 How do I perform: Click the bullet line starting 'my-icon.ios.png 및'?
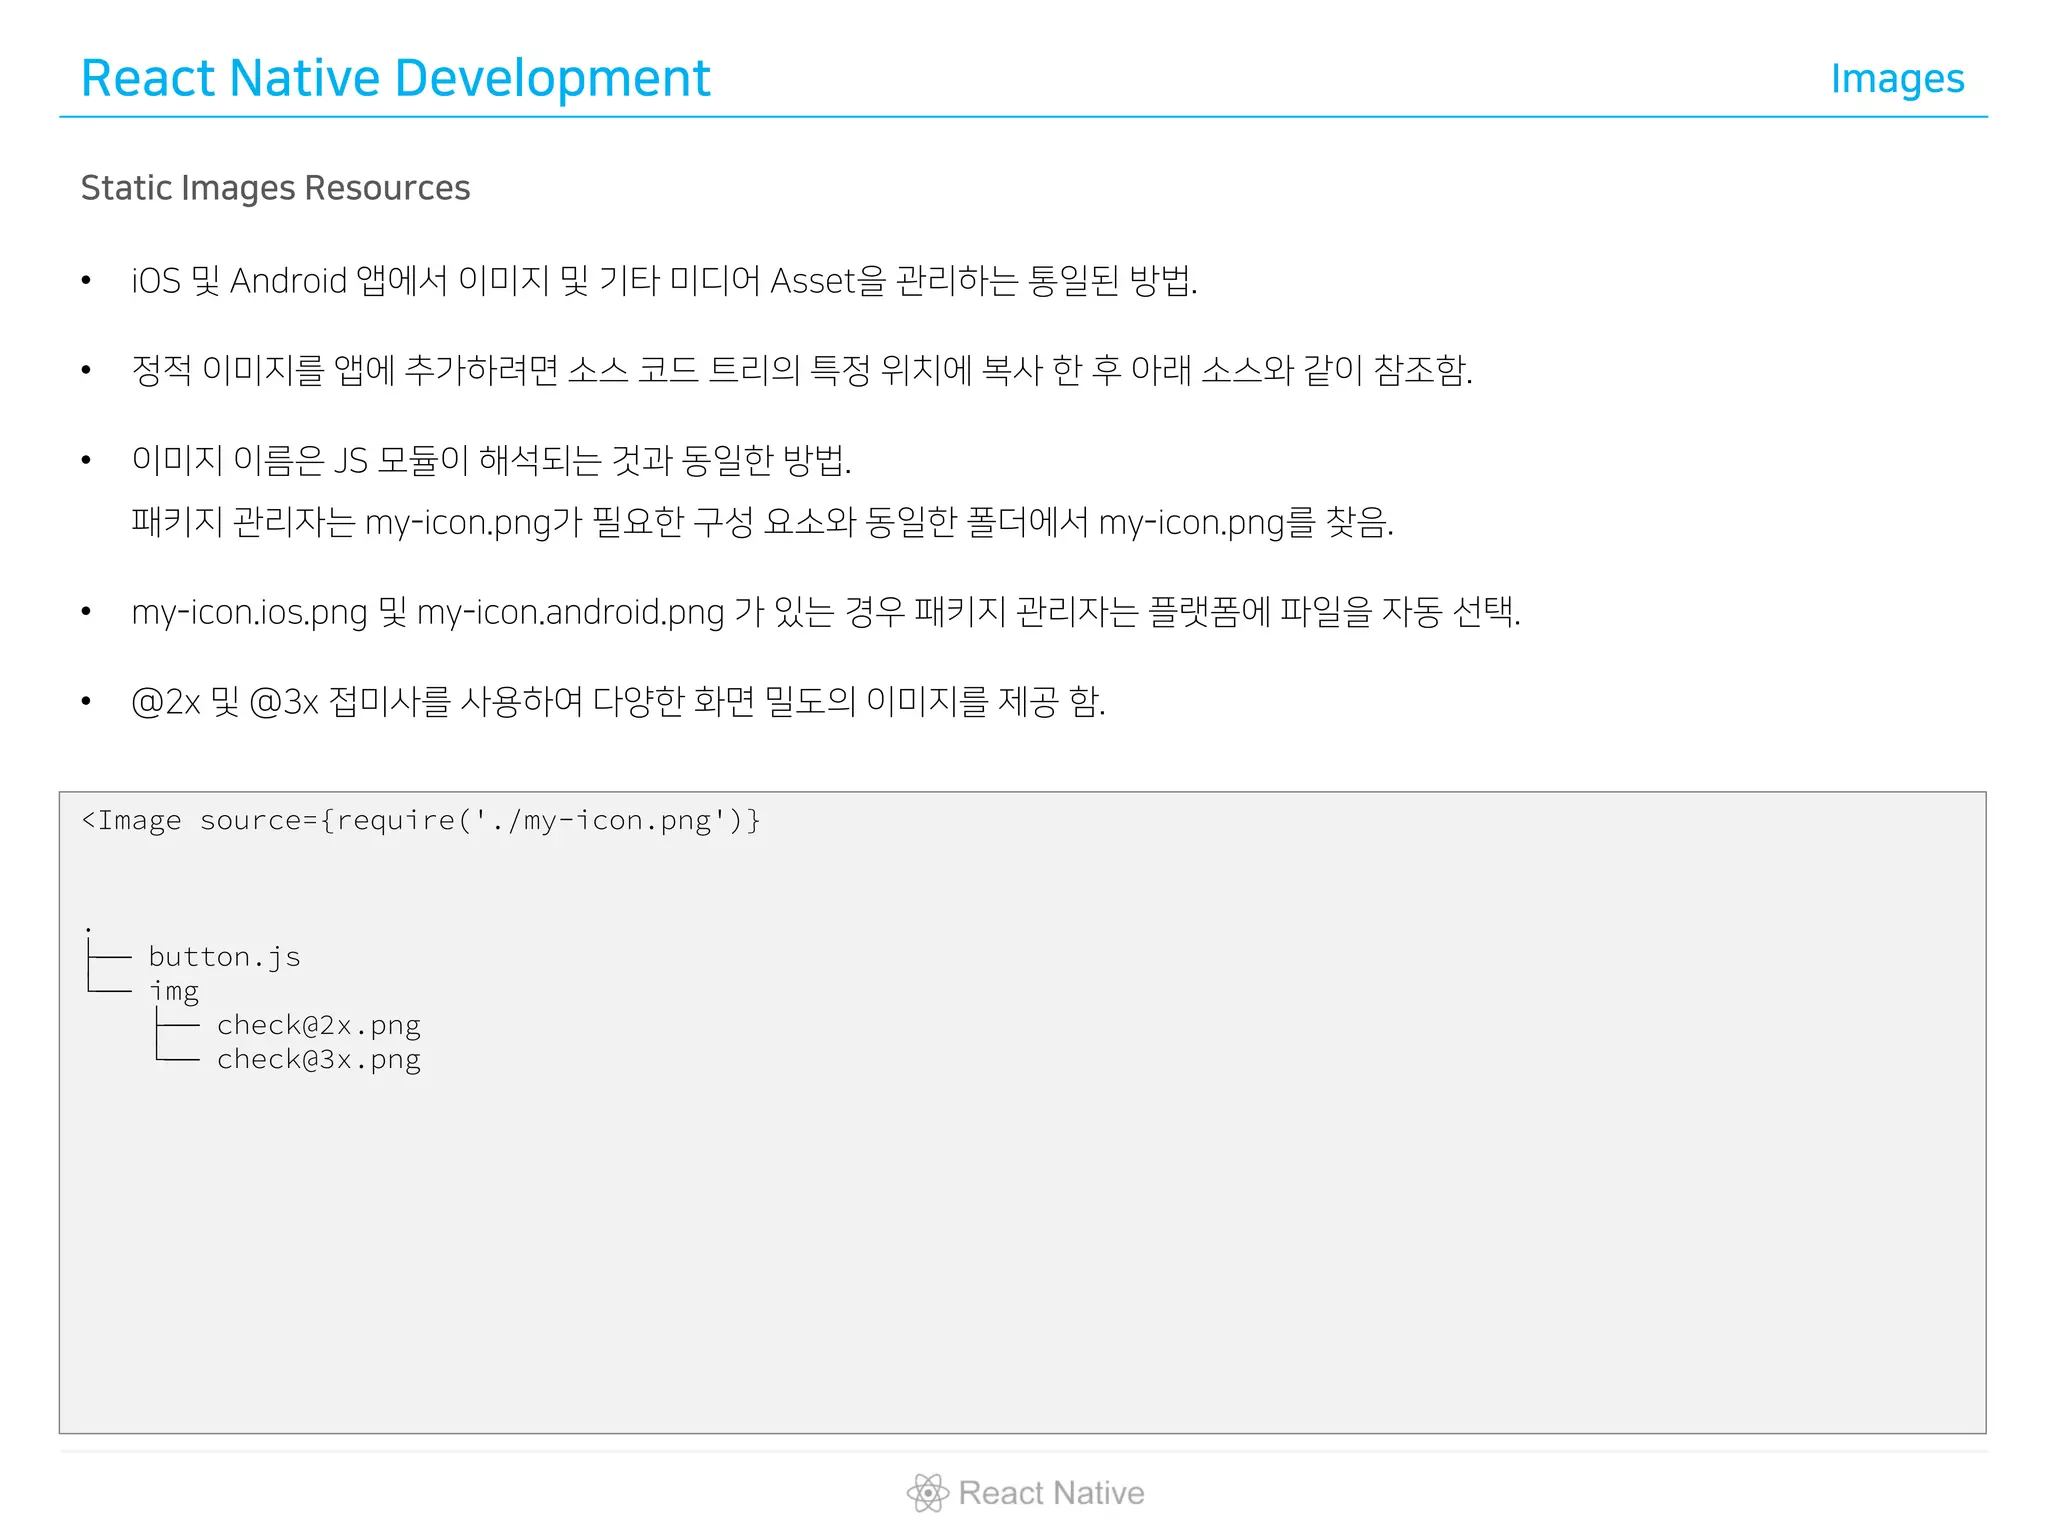(825, 611)
